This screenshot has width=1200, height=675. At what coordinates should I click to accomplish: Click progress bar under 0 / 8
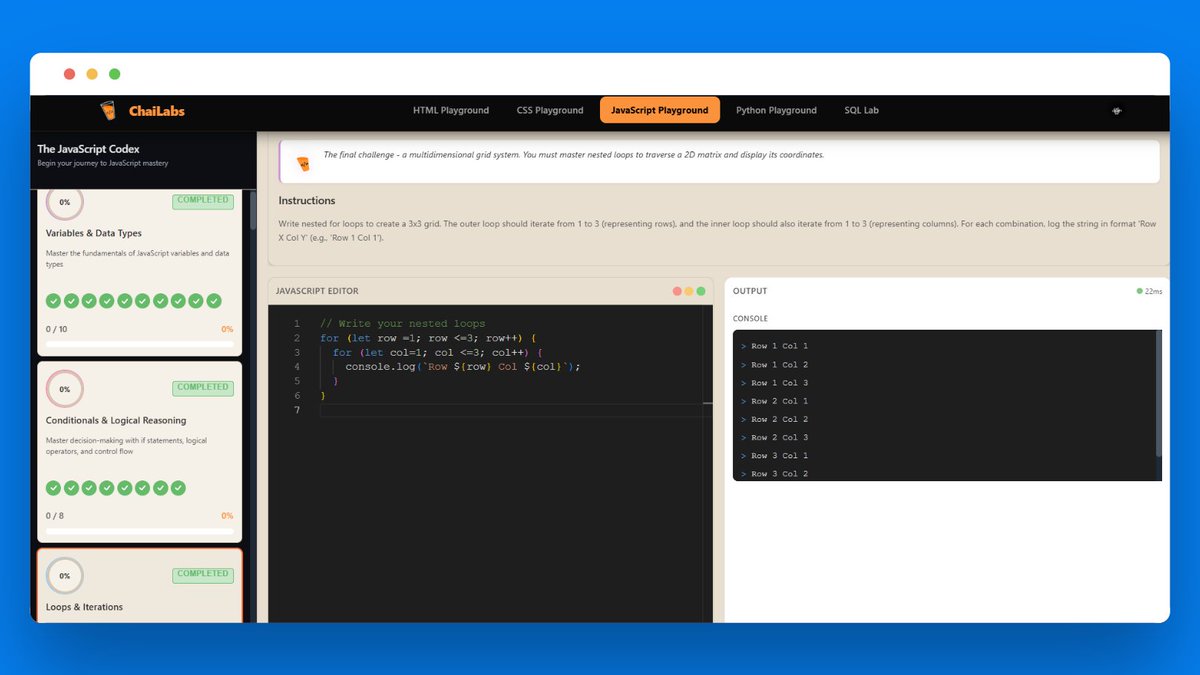click(140, 530)
